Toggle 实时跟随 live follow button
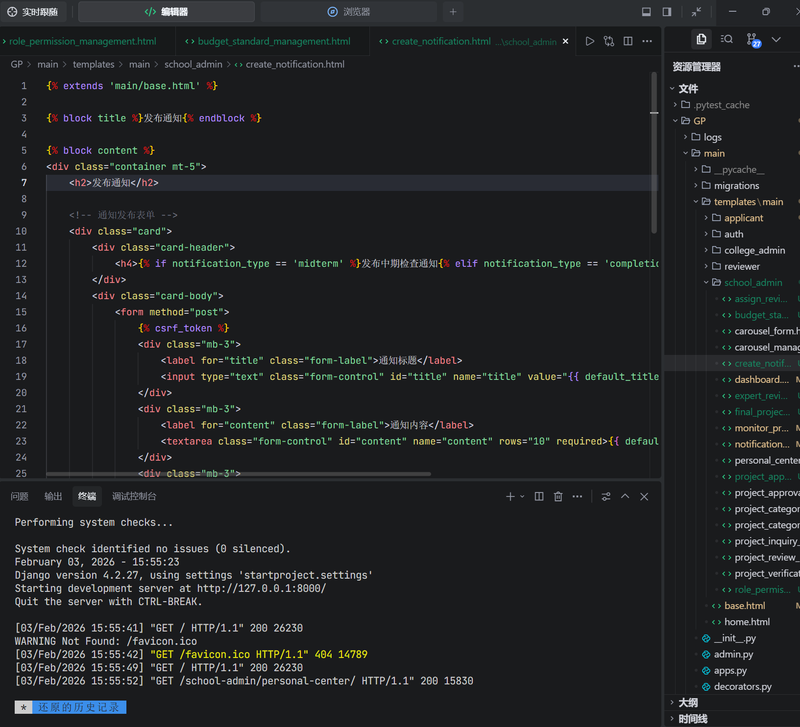The image size is (800, 727). pos(34,12)
